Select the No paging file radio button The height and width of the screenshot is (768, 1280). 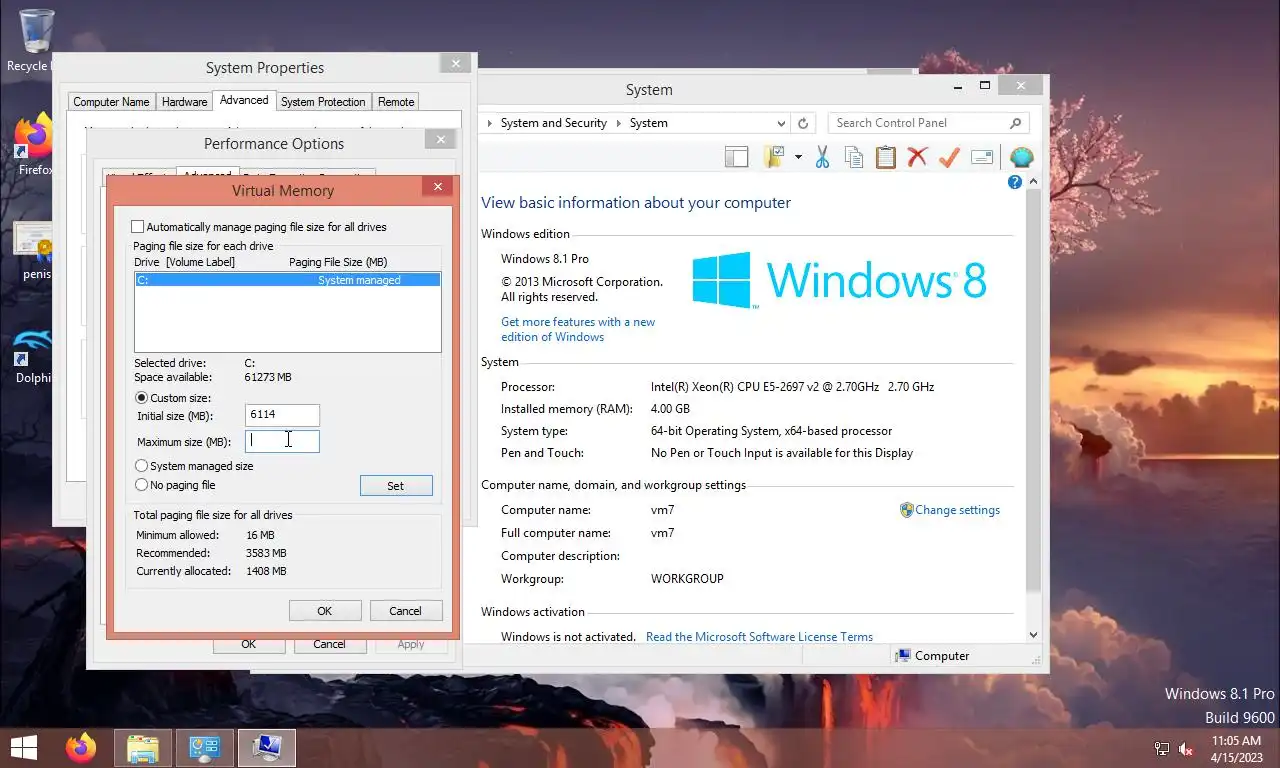coord(141,485)
